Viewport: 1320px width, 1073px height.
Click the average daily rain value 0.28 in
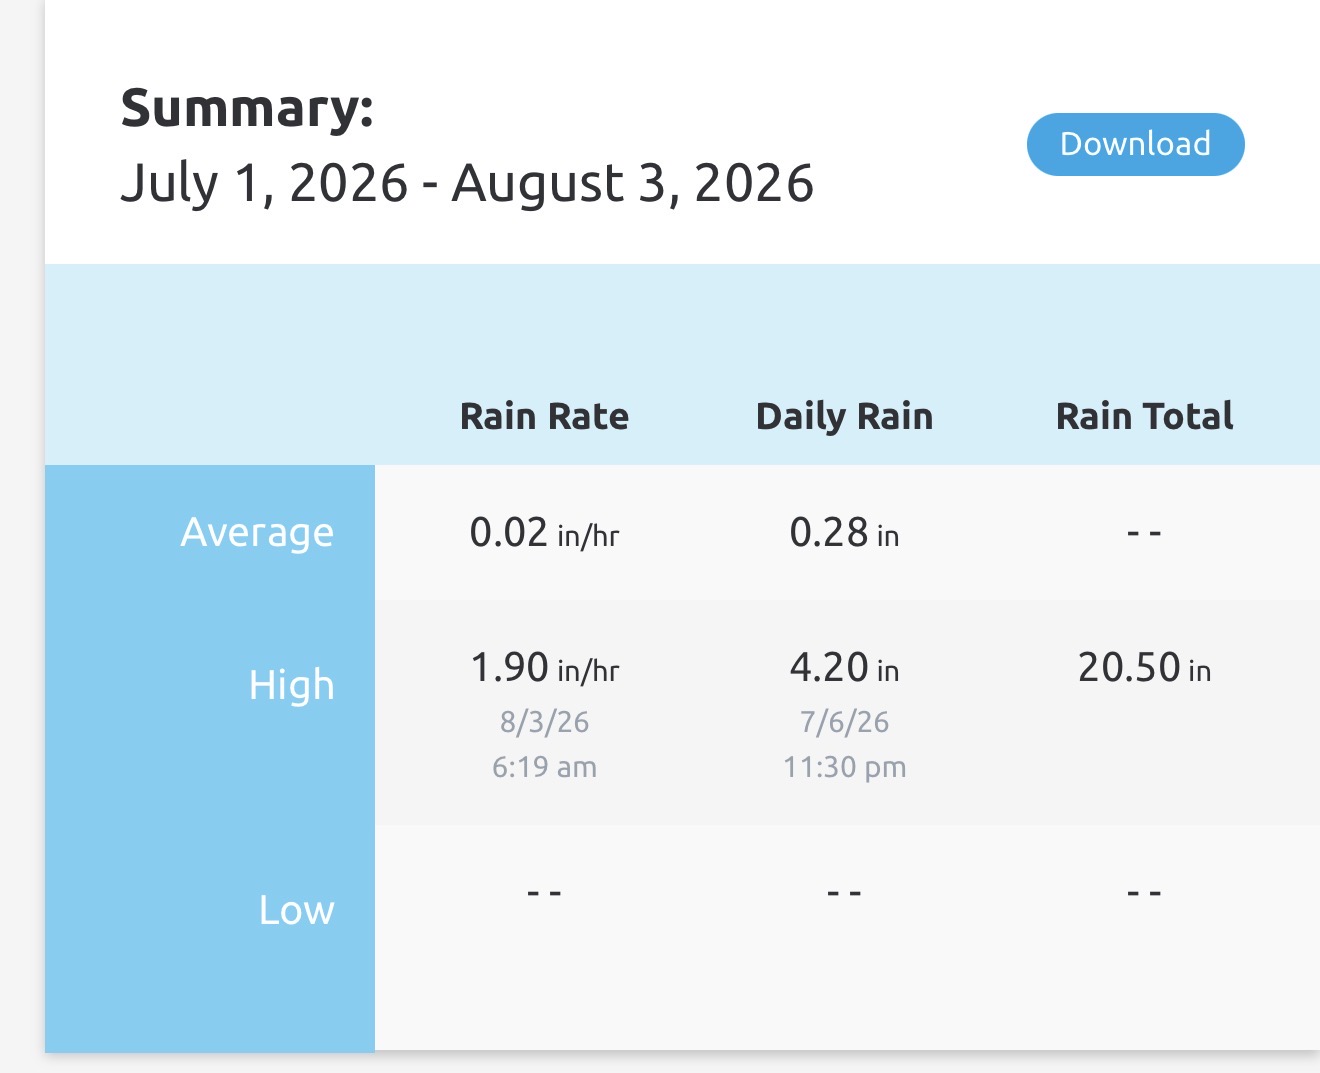tap(844, 533)
